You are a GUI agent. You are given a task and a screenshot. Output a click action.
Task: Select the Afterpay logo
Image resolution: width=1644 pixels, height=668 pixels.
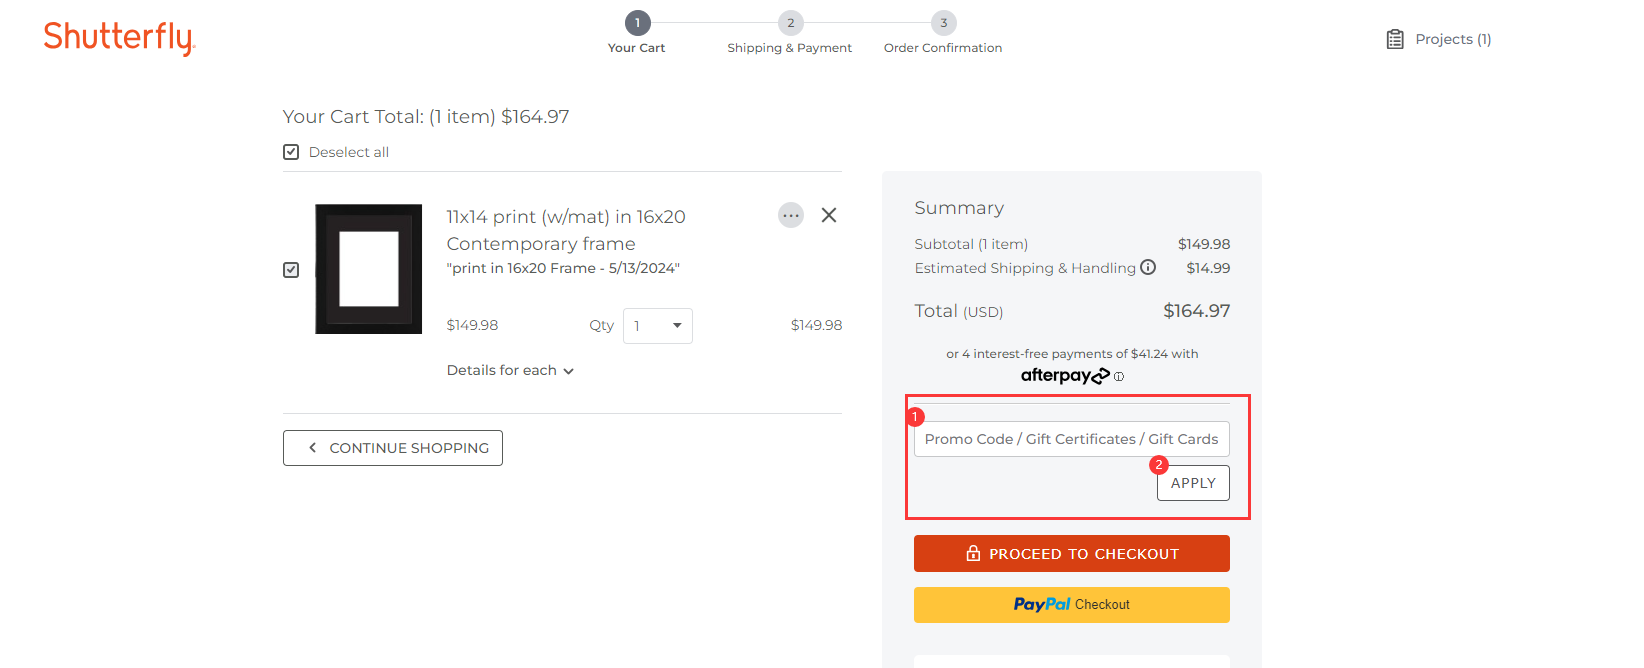pos(1065,376)
